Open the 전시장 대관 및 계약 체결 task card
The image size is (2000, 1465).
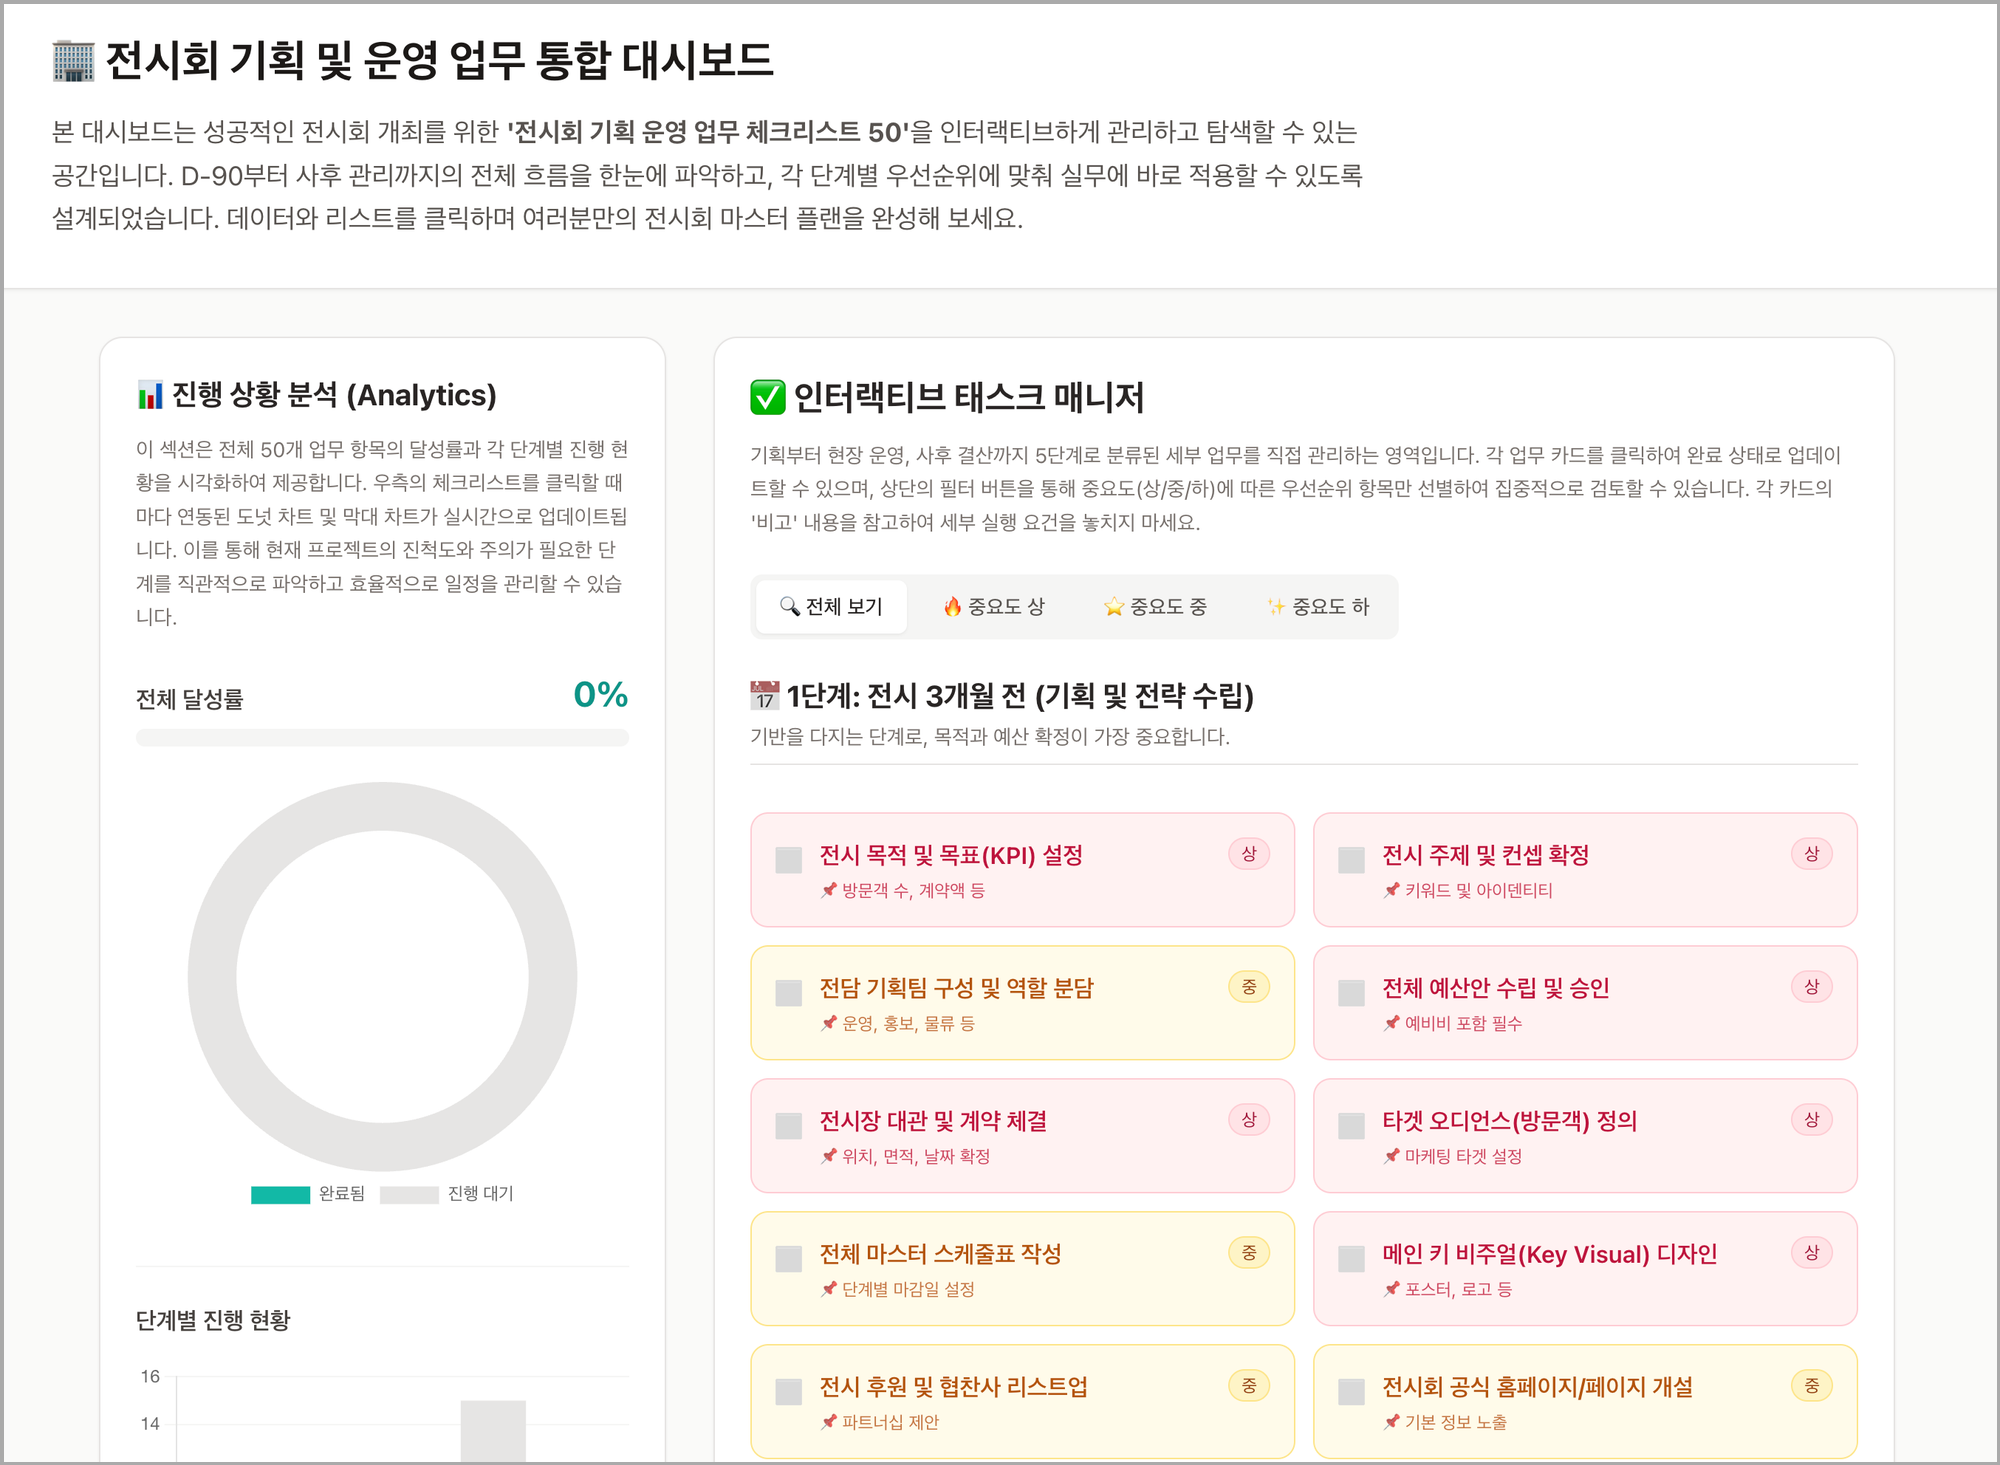pos(1022,1135)
